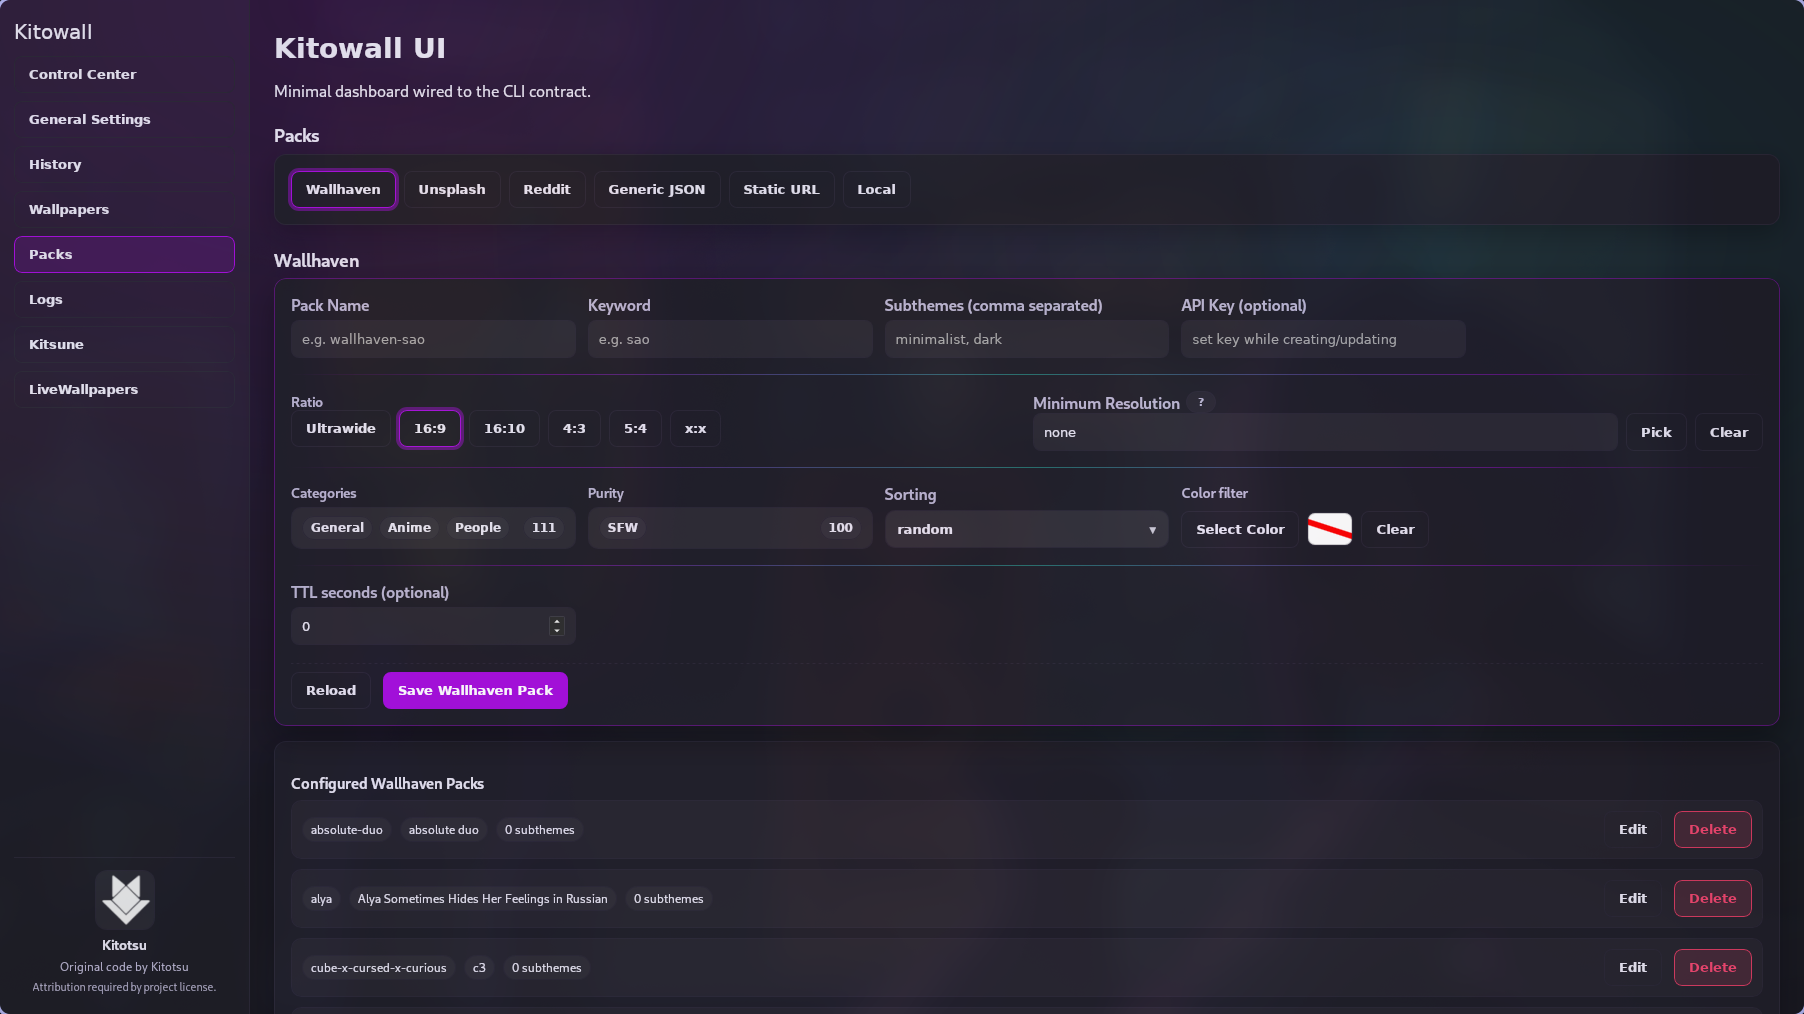This screenshot has height=1014, width=1804.
Task: Click the help icon beside Minimum Resolution
Action: pyautogui.click(x=1201, y=402)
